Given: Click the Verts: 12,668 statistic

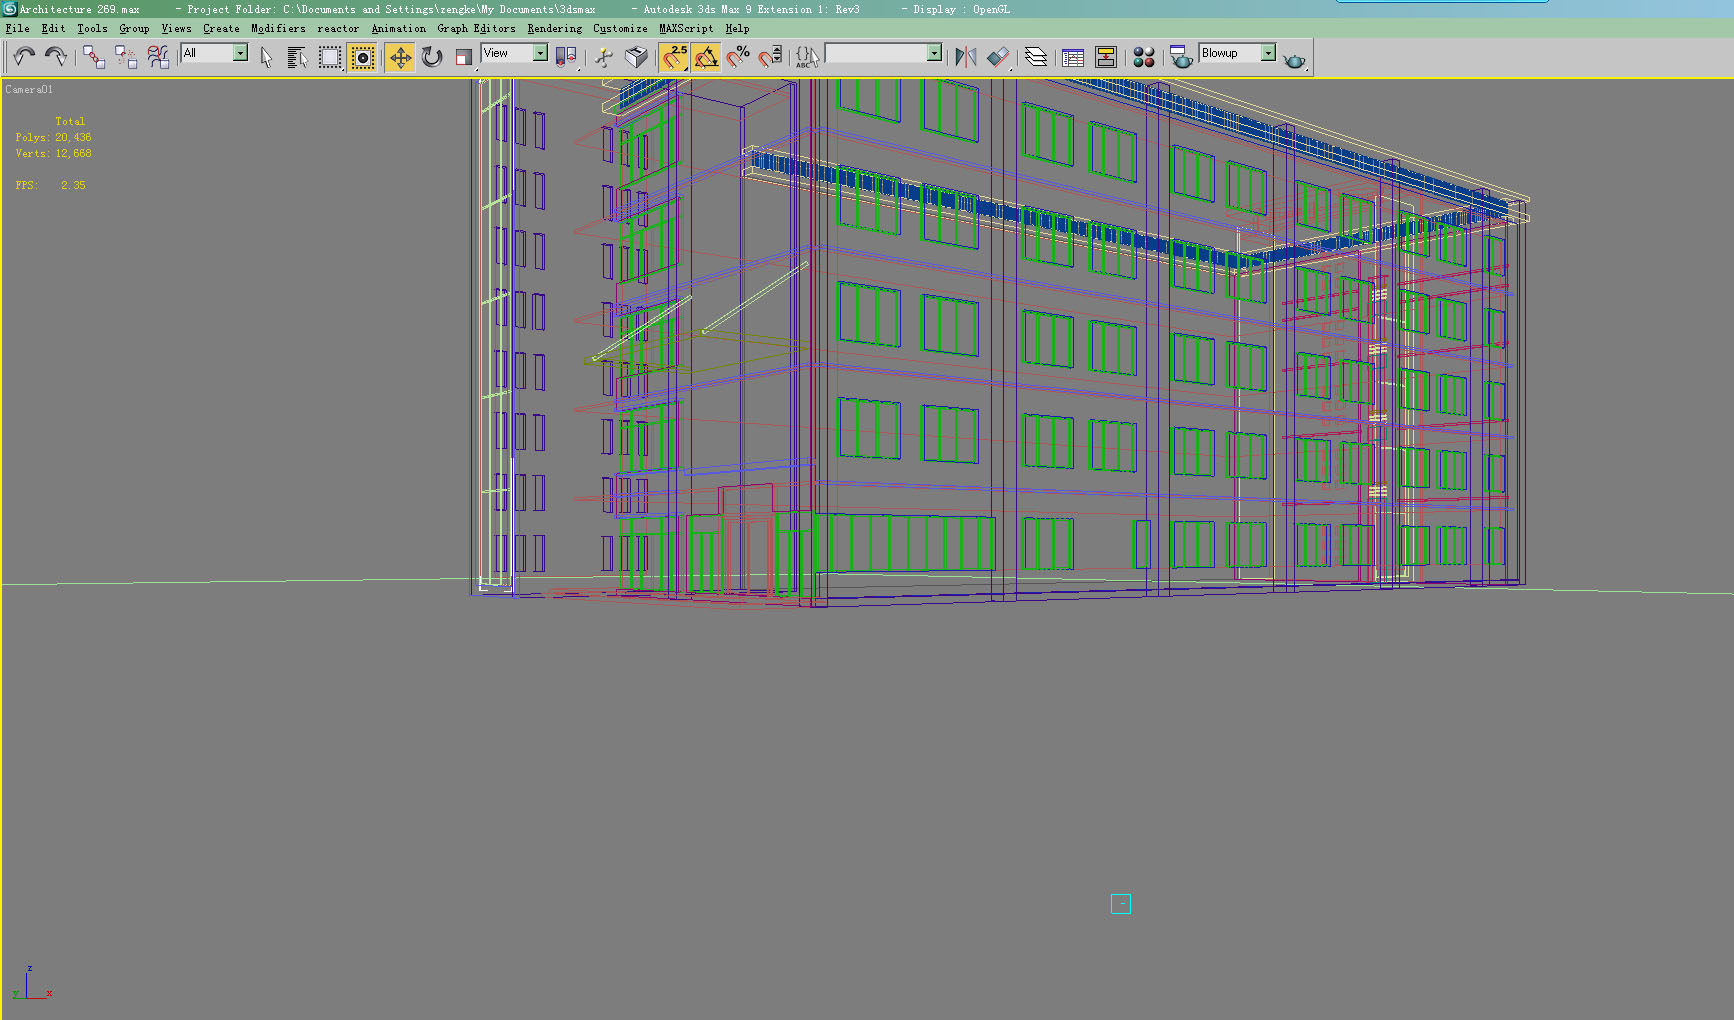Looking at the screenshot, I should pos(53,153).
